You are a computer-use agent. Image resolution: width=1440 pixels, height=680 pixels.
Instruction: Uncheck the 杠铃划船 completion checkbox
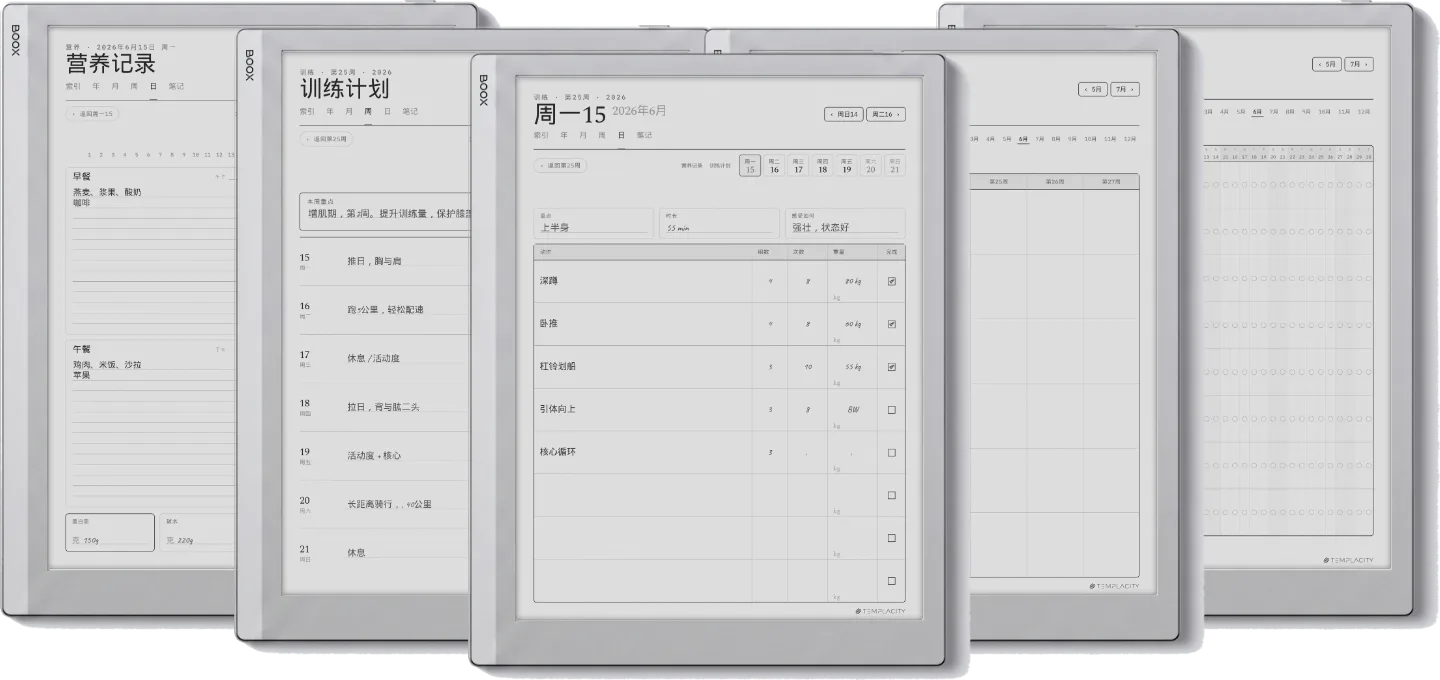coord(891,367)
